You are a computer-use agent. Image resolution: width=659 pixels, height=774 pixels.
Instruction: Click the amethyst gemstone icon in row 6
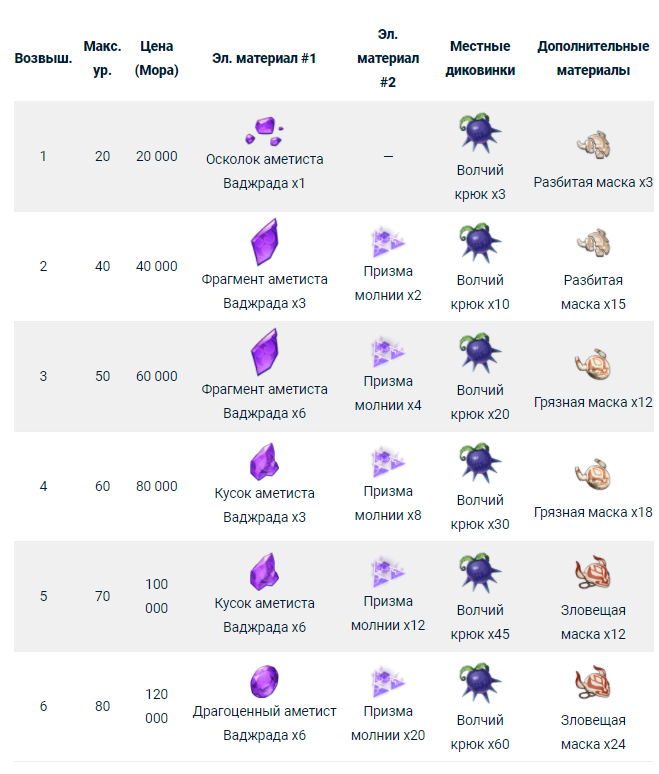click(x=265, y=681)
